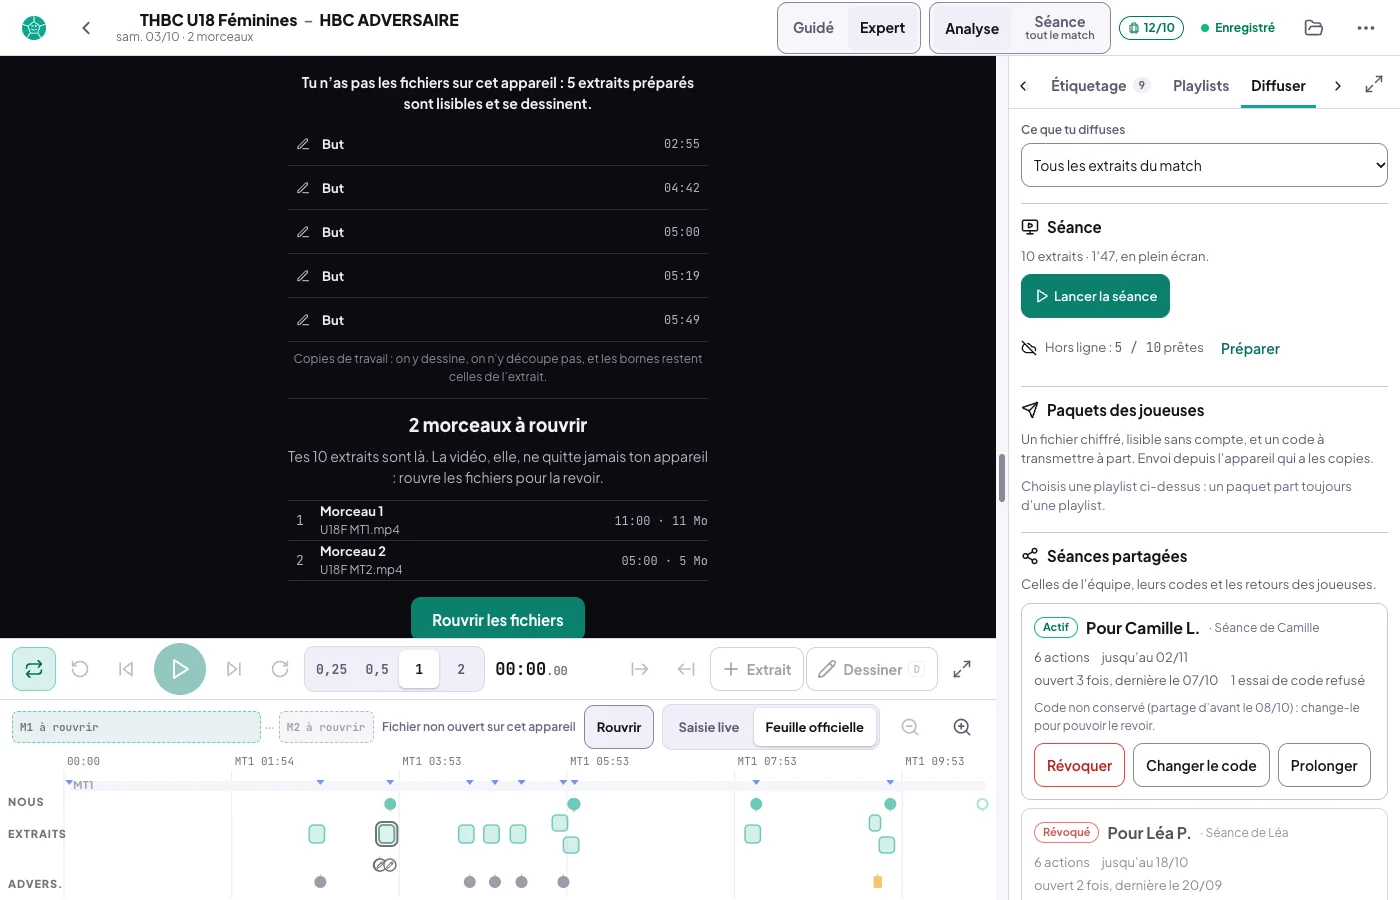1400x900 pixels.
Task: Open the three-dot more options menu
Action: click(x=1366, y=28)
